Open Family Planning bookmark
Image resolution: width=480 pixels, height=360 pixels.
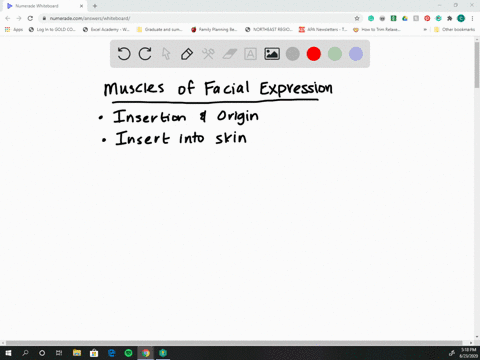click(214, 29)
